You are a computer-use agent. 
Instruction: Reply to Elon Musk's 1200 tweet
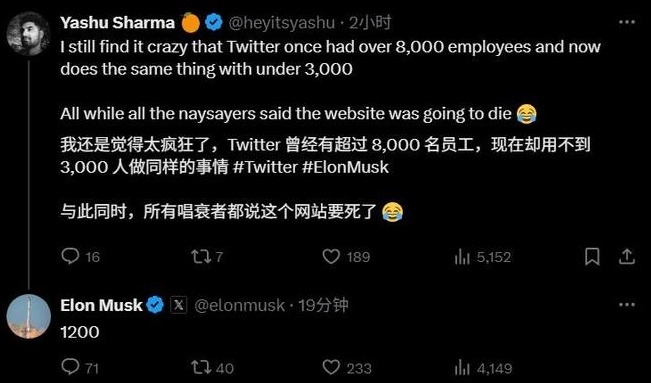[70, 367]
